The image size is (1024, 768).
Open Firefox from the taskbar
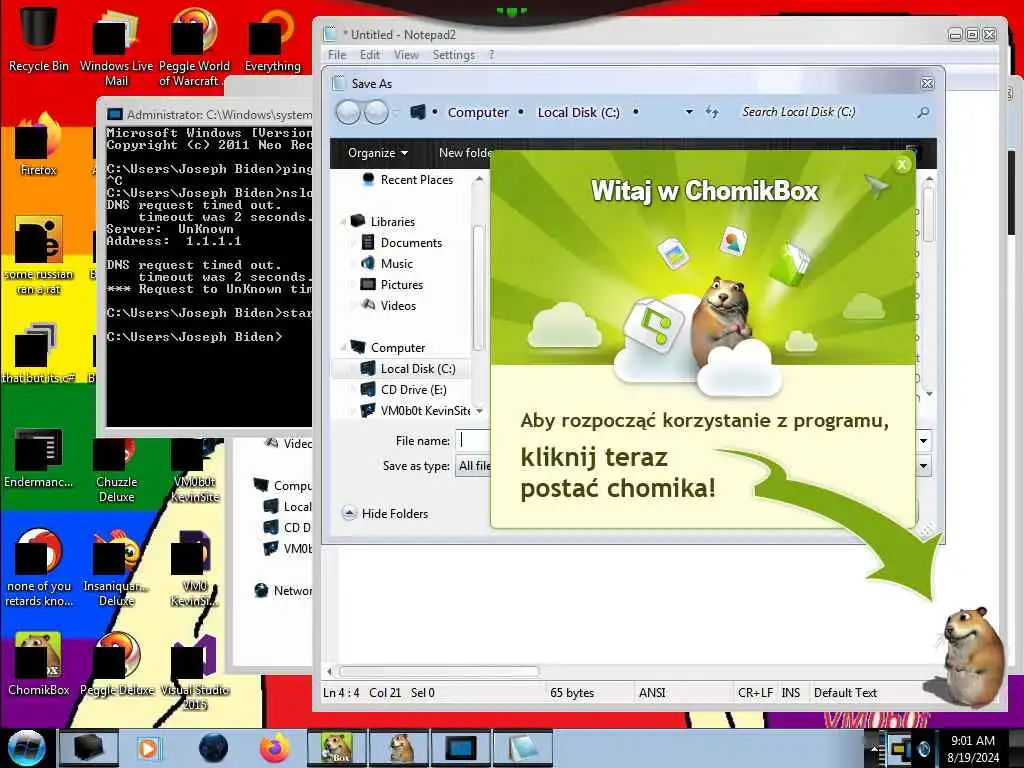275,748
